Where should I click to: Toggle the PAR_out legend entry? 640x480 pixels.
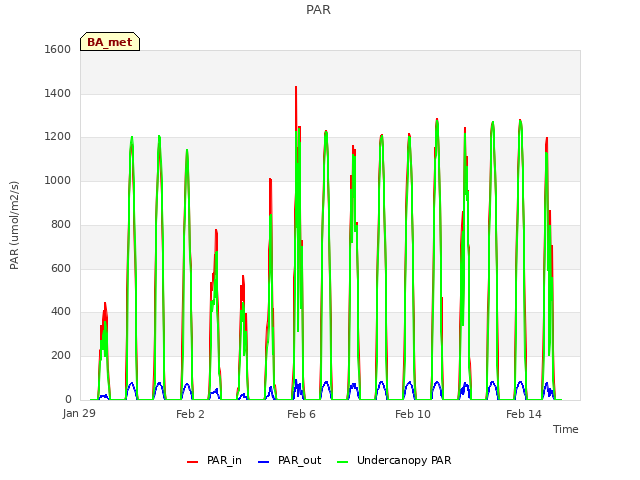point(289,460)
